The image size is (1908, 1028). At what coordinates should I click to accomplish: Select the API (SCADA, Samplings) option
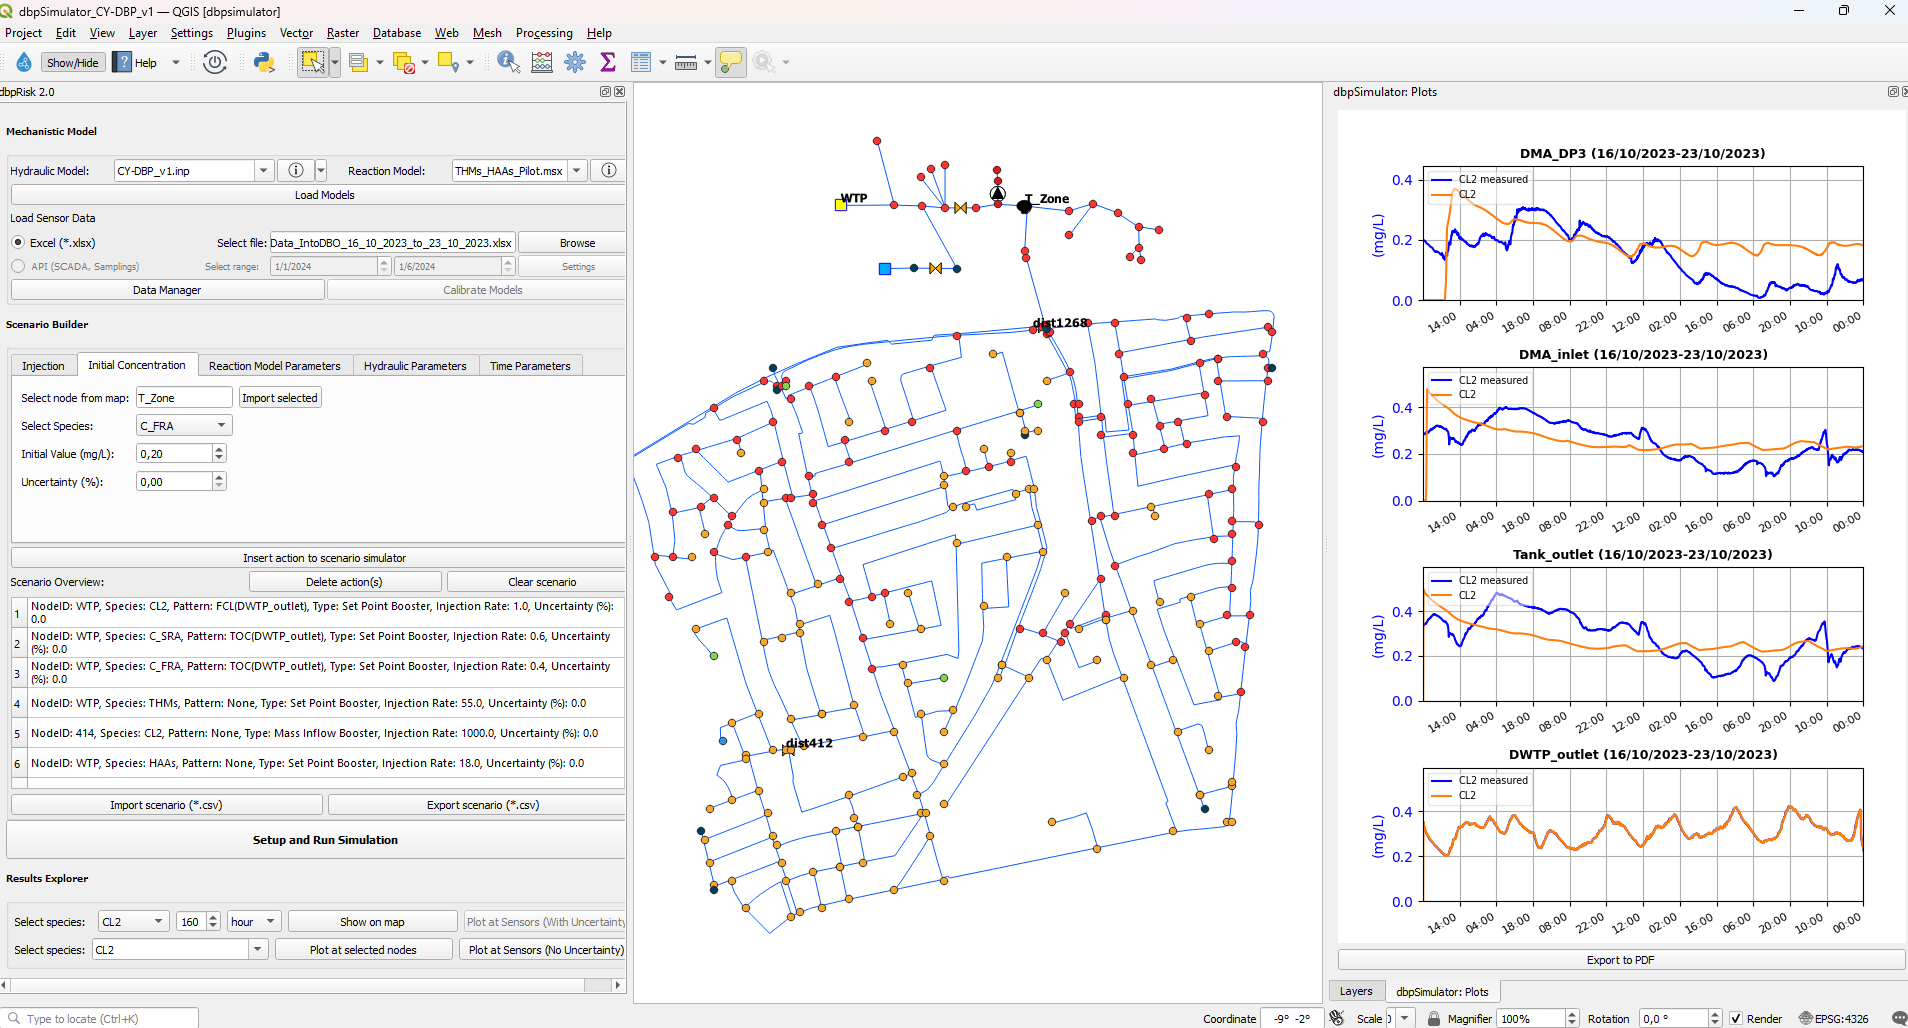[18, 266]
